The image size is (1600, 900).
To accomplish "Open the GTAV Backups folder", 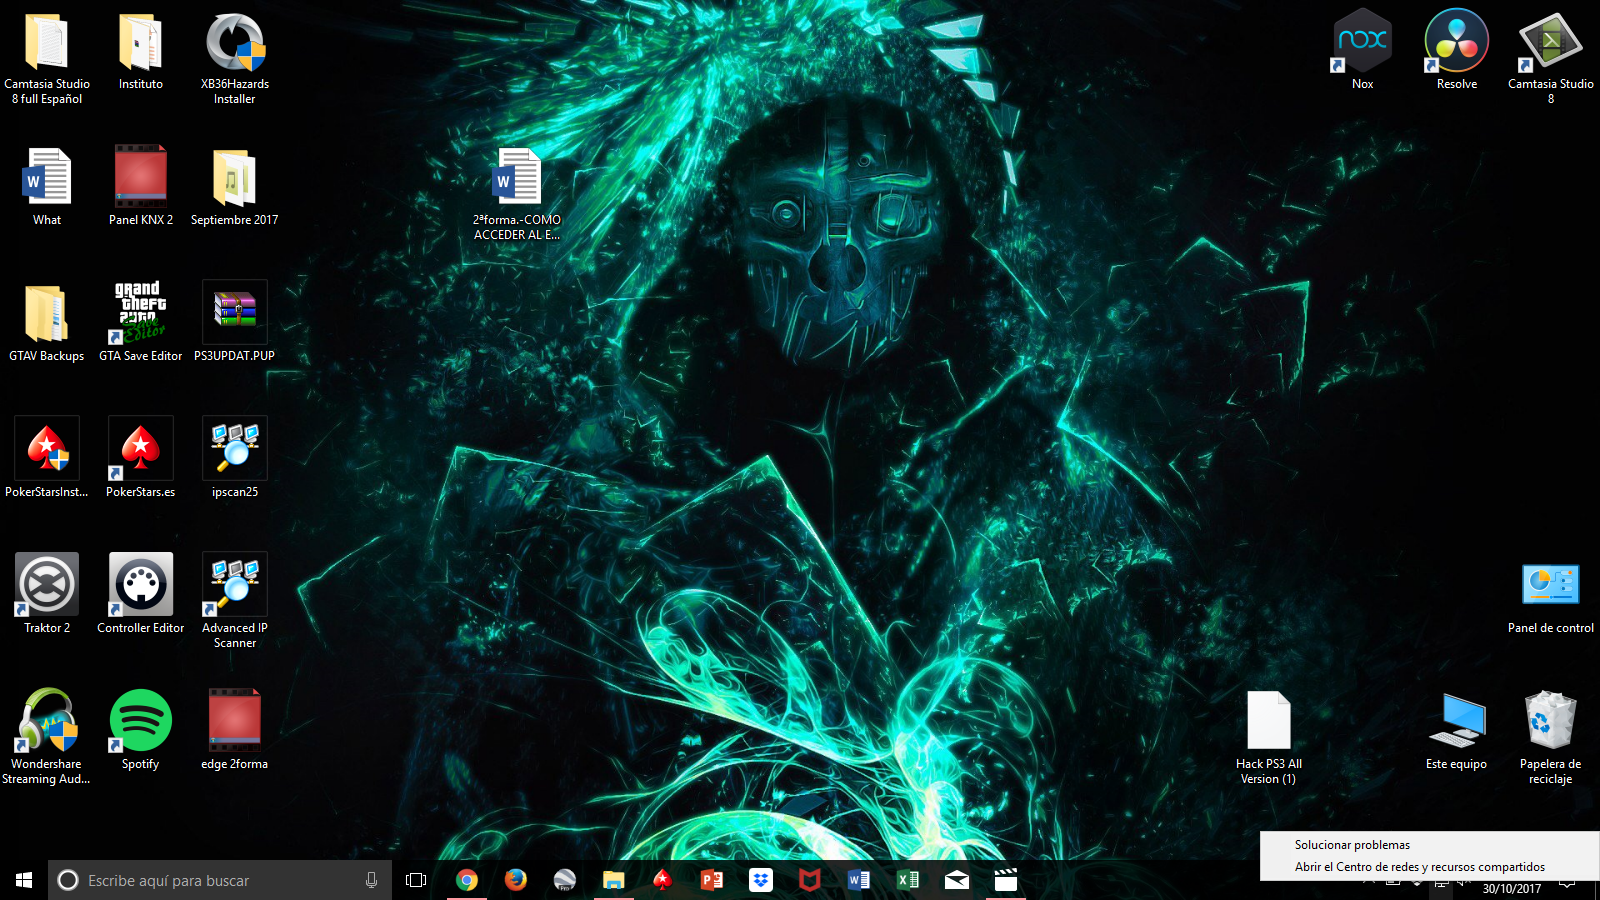I will [47, 323].
